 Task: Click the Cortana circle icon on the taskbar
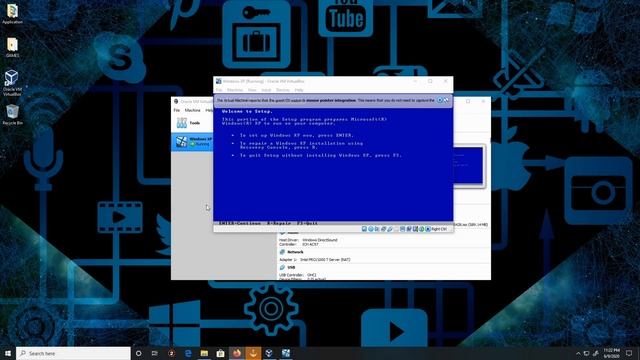[138, 353]
